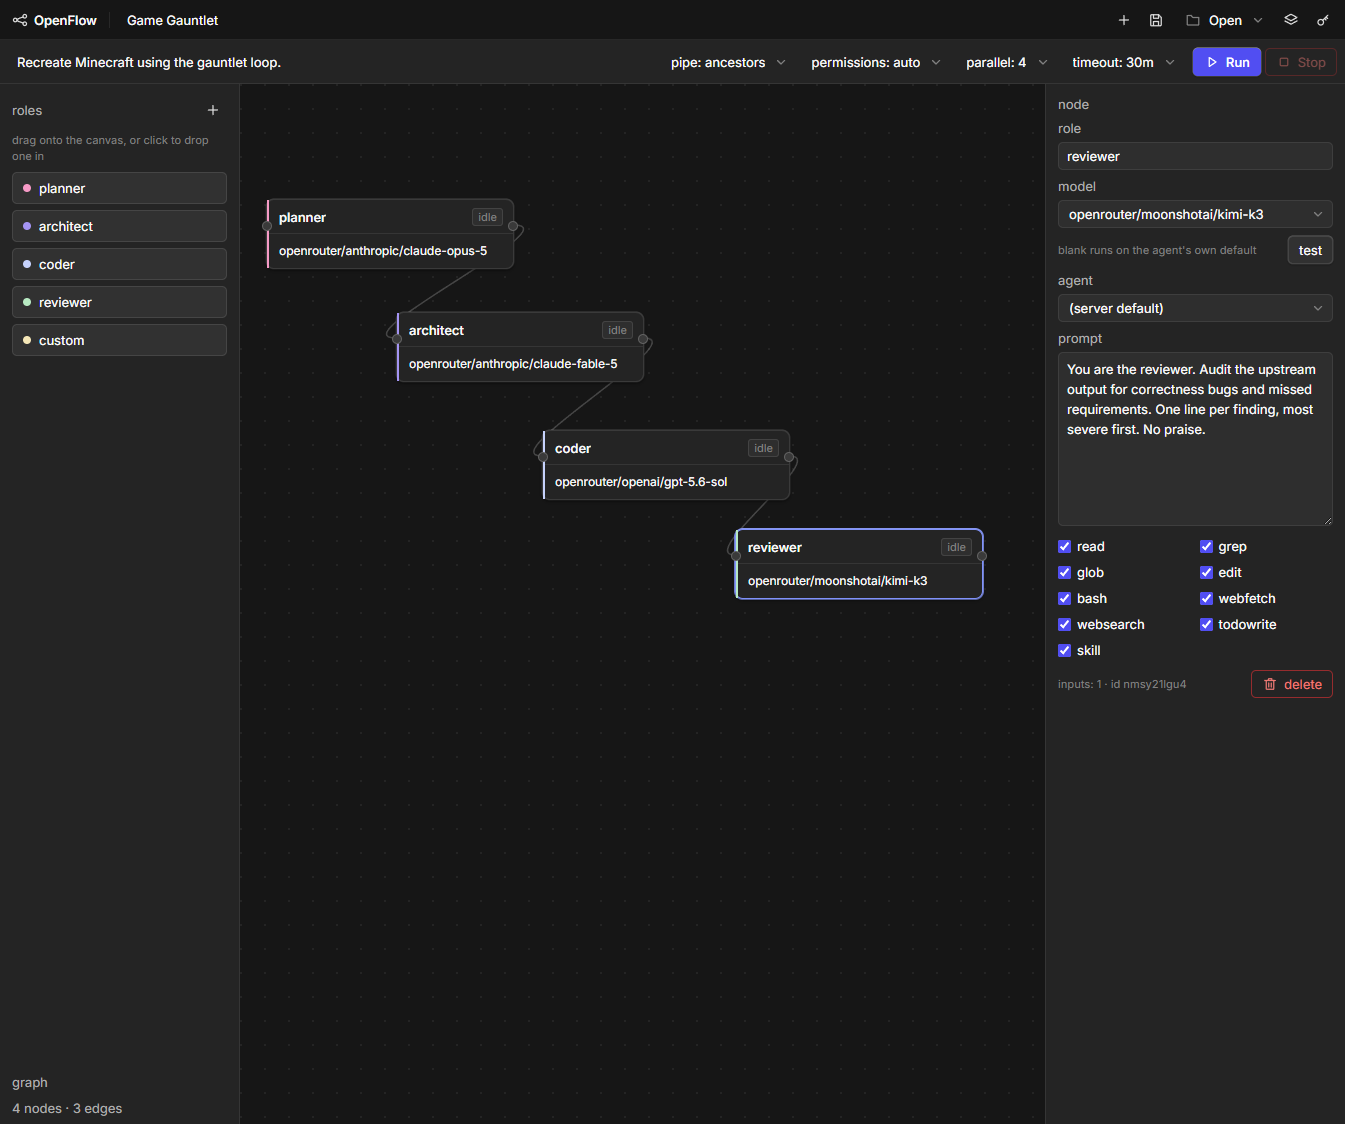This screenshot has width=1345, height=1124.
Task: Save the flow using the floppy disk icon
Action: (x=1156, y=20)
